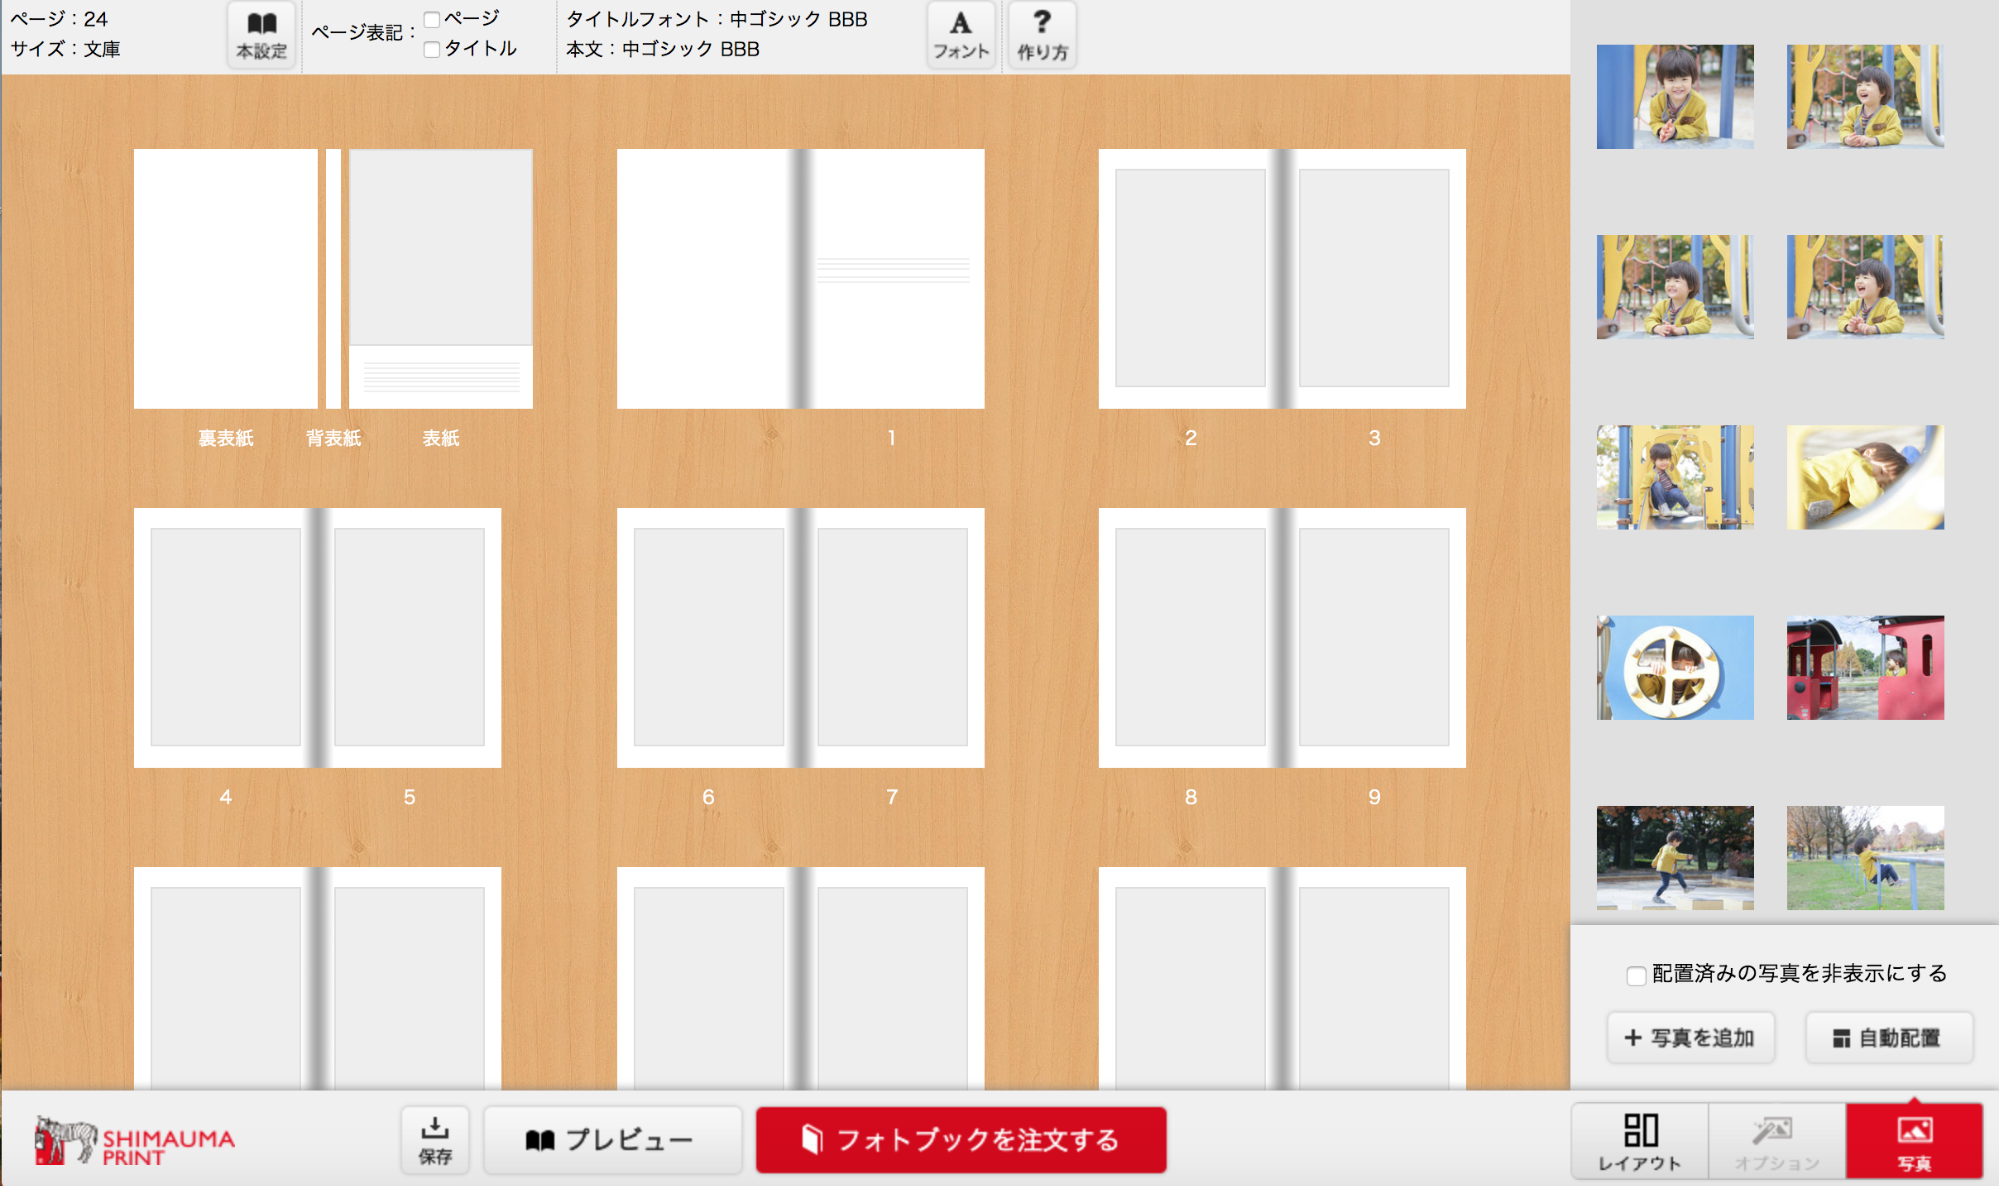This screenshot has height=1187, width=1999.
Task: Select the photo slot on page 3
Action: pos(1374,278)
